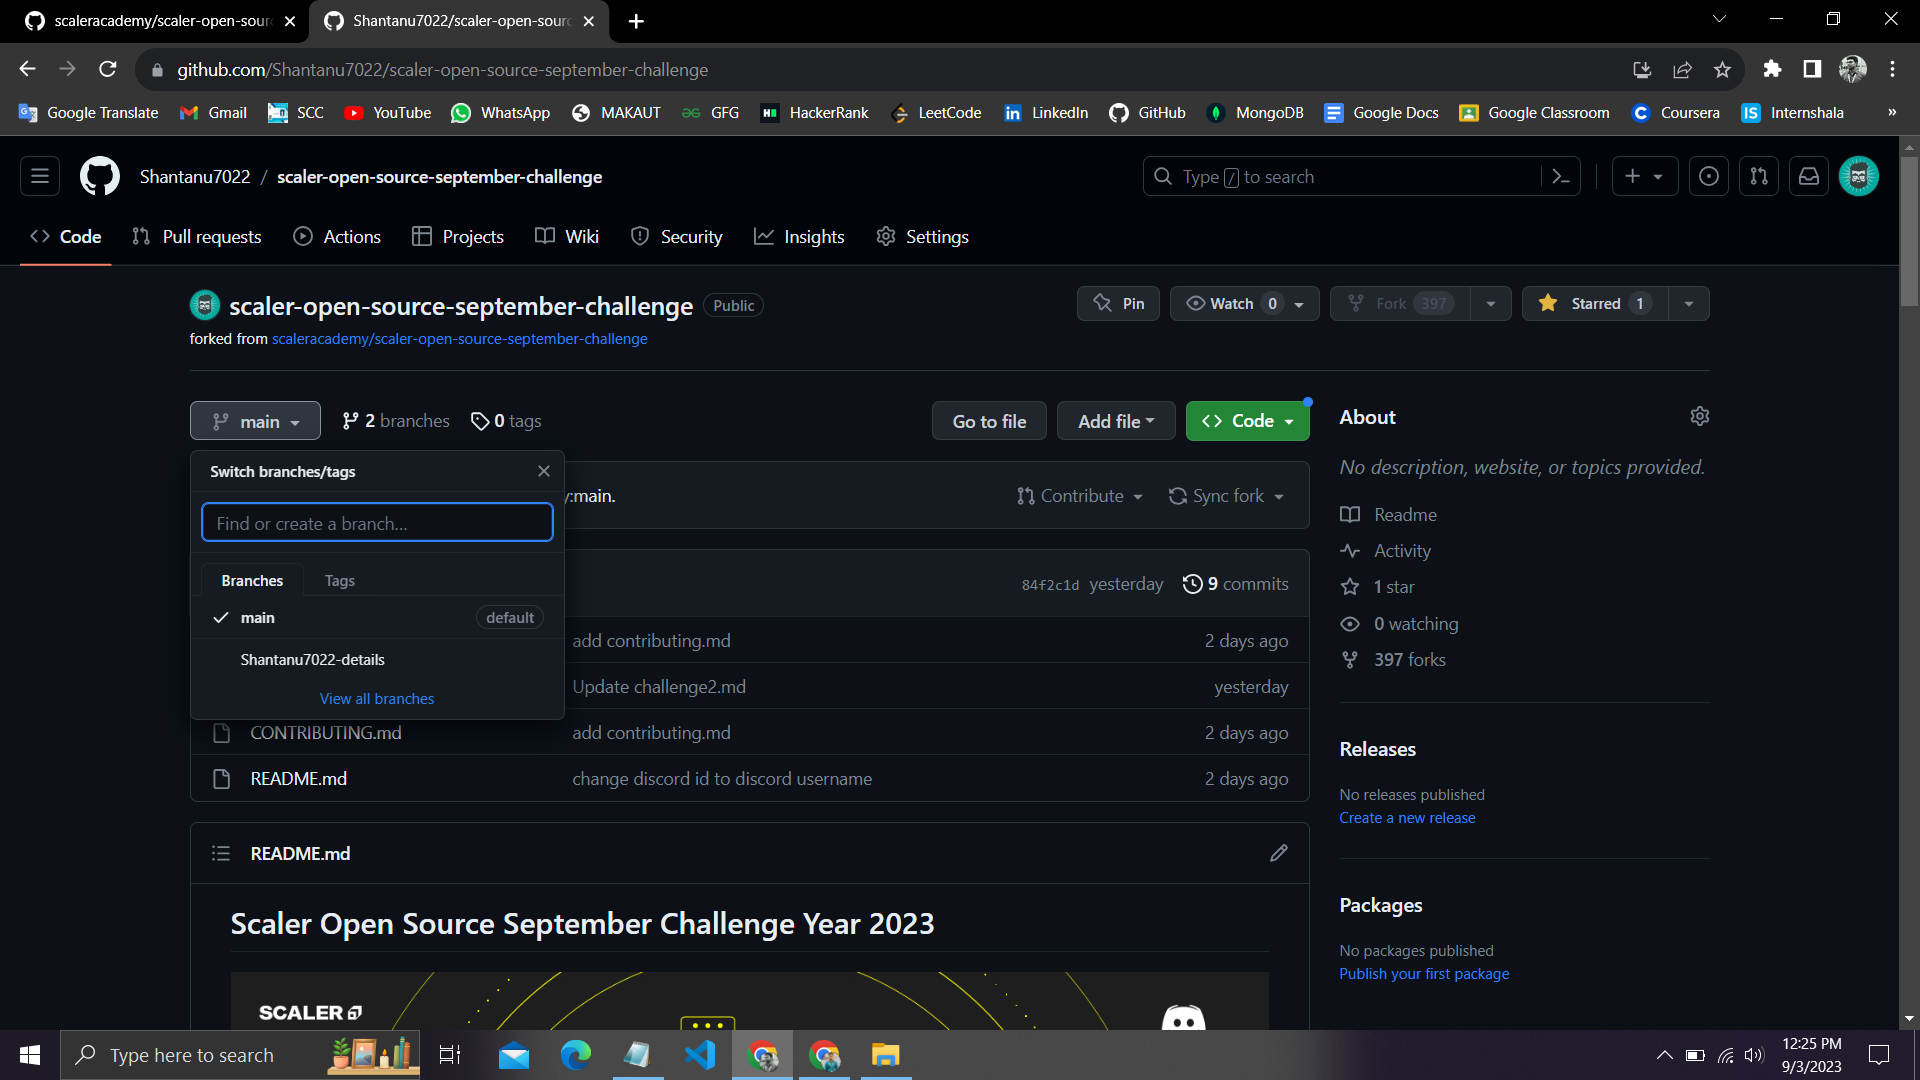Image resolution: width=1920 pixels, height=1080 pixels.
Task: Pin the repository
Action: pos(1118,303)
